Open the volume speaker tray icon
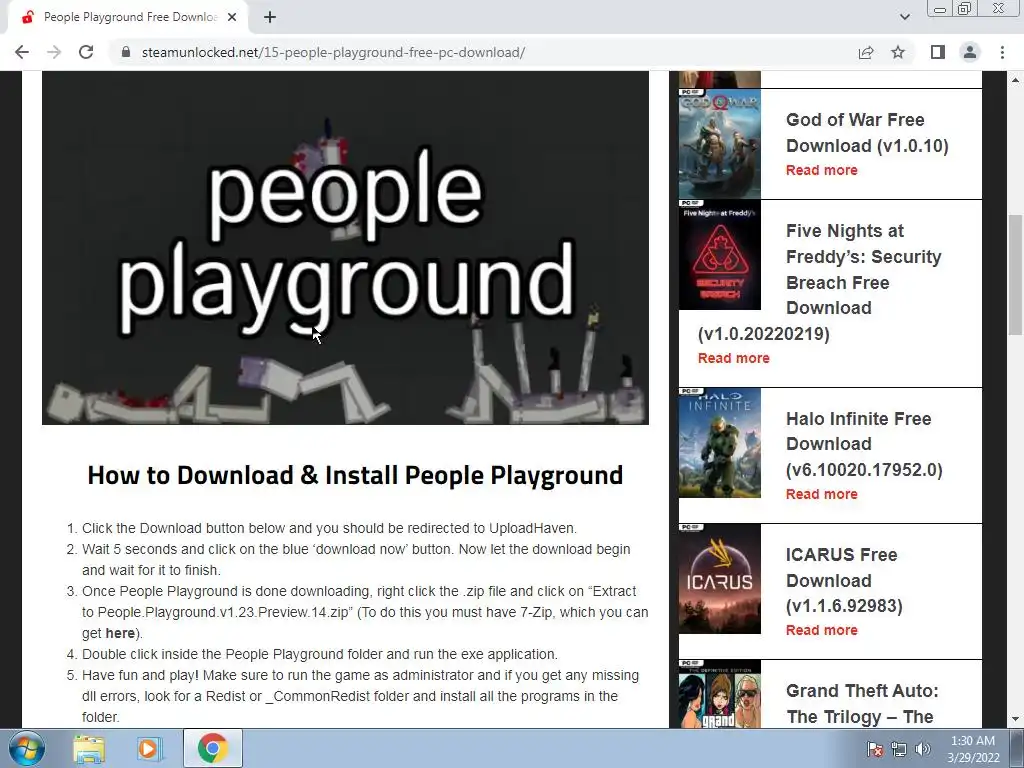 [922, 749]
